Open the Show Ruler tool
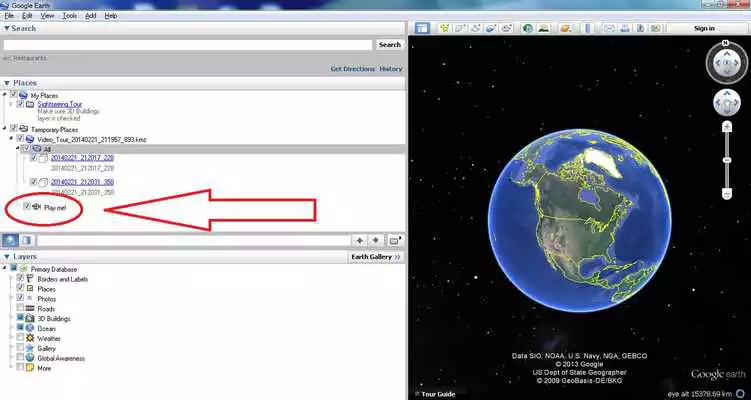Viewport: 751px width, 400px height. (588, 28)
